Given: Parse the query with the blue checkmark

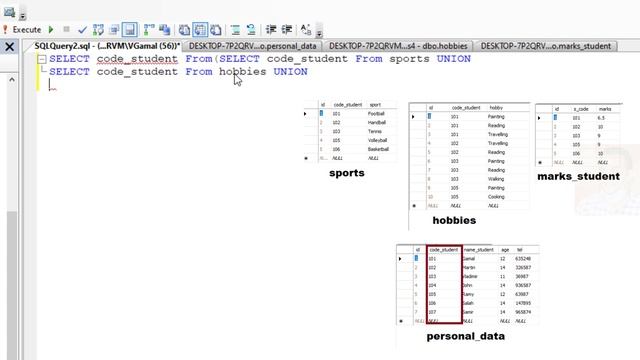Looking at the screenshot, I should click(82, 30).
